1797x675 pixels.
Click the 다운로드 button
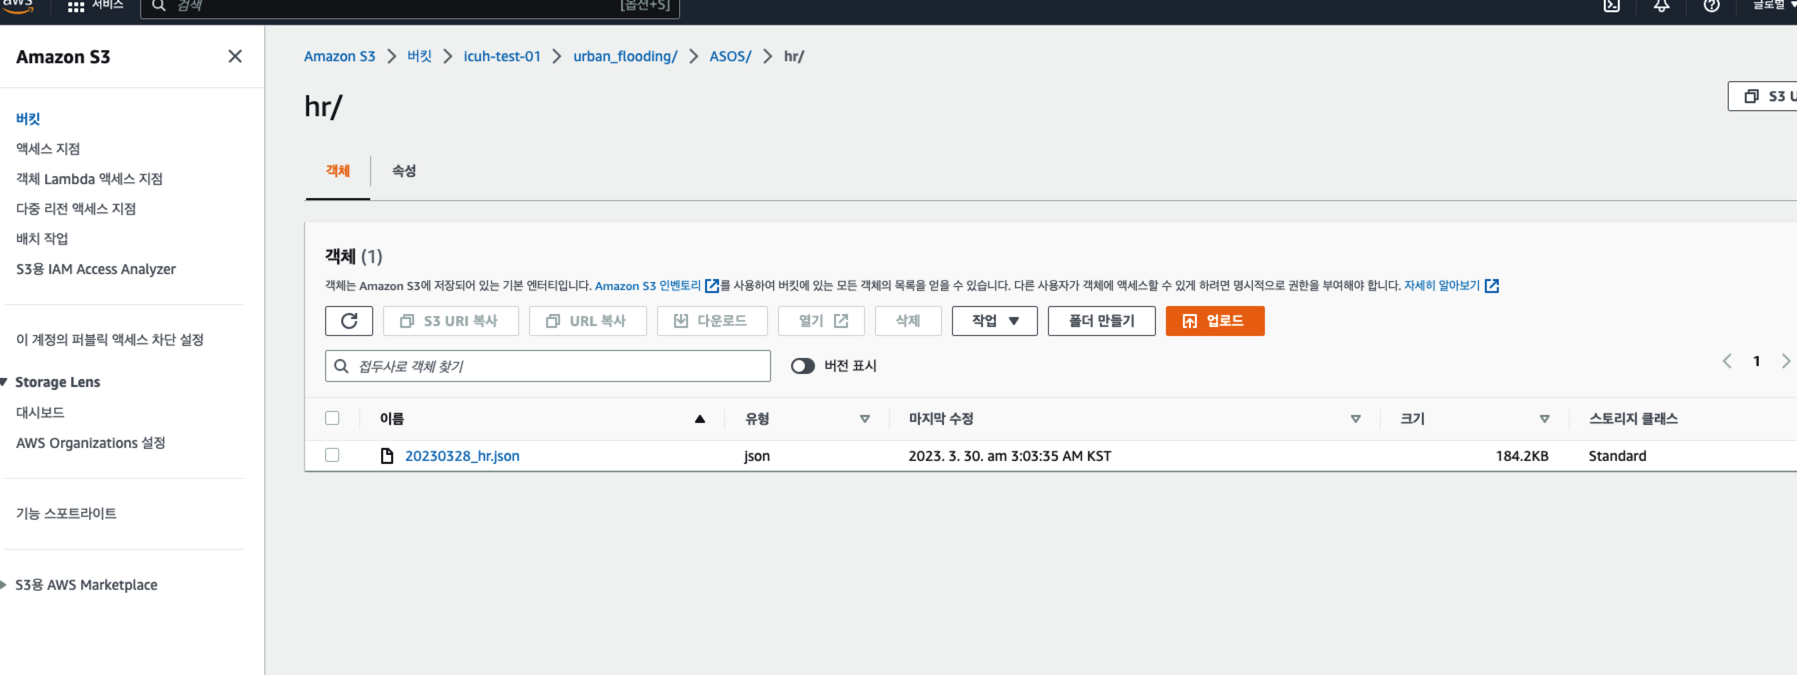(x=712, y=321)
